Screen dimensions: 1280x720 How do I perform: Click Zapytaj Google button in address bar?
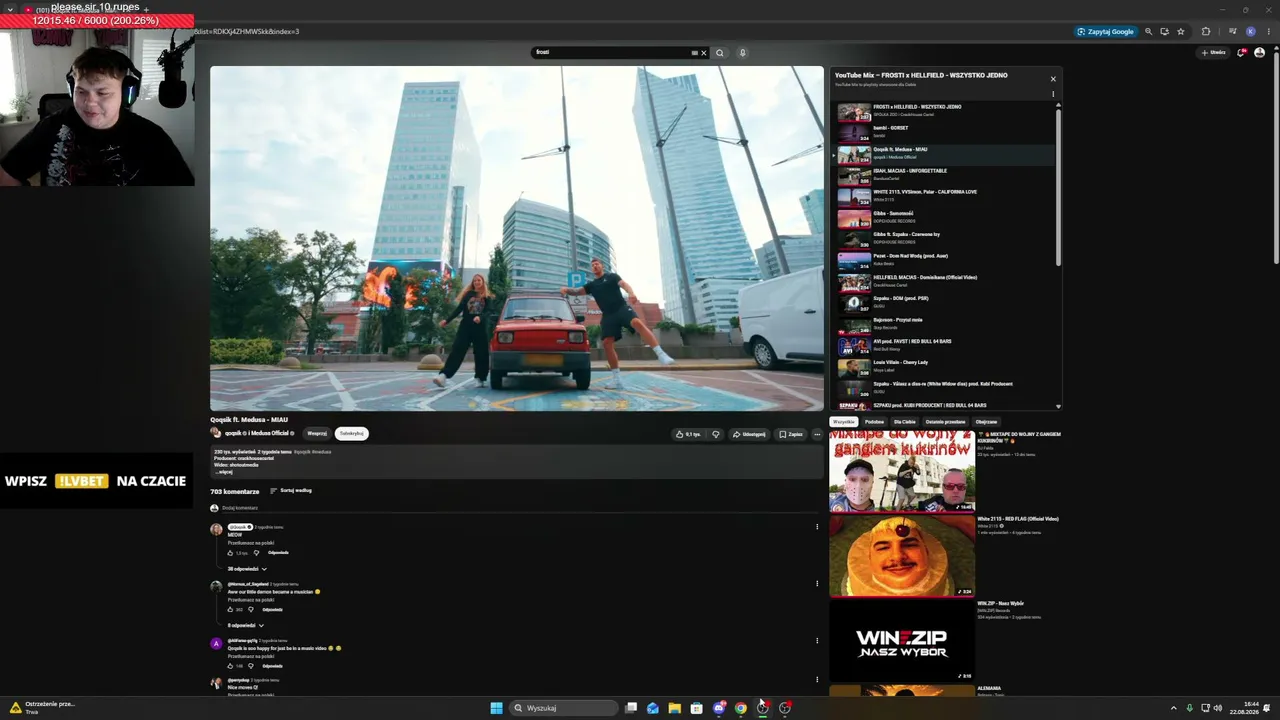1106,31
